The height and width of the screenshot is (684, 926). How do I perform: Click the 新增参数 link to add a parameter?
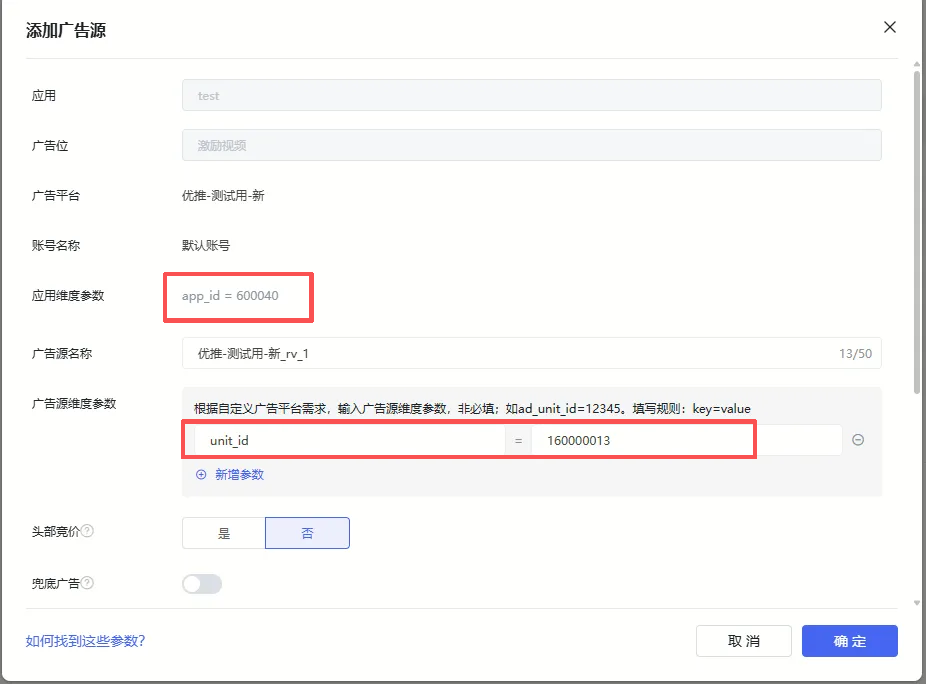[239, 474]
